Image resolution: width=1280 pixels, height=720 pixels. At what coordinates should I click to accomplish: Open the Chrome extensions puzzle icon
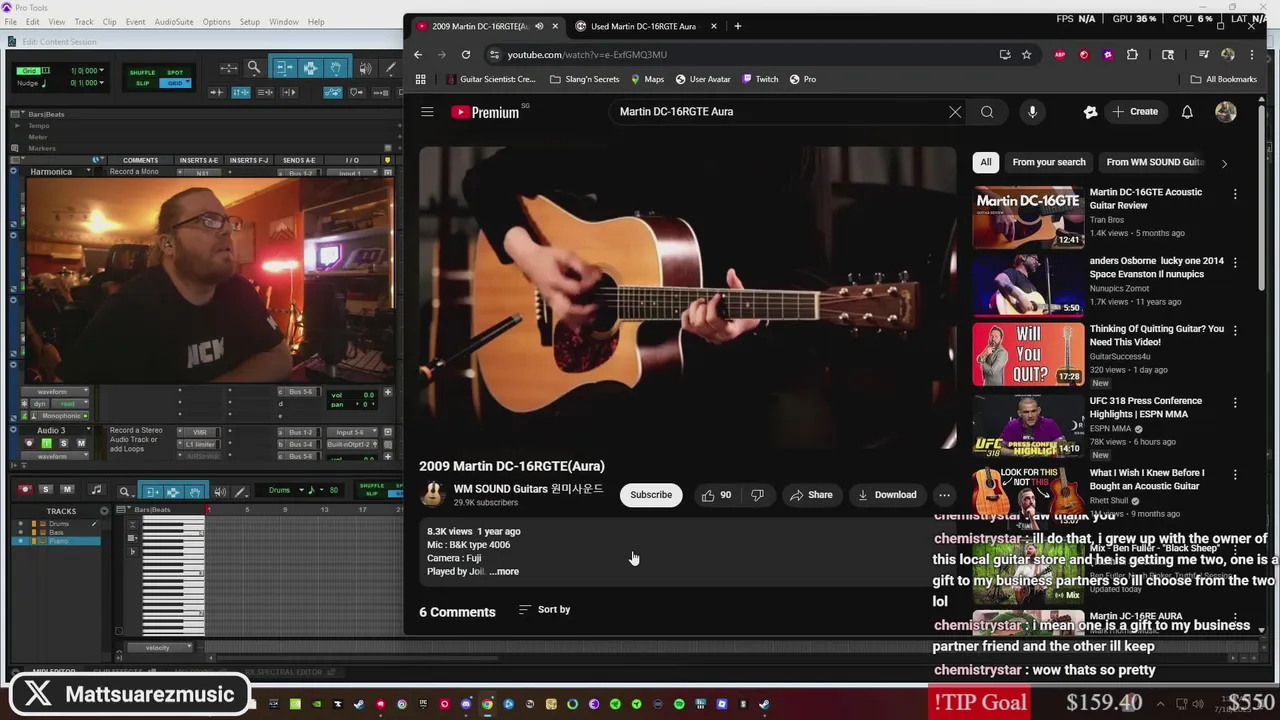[1132, 54]
